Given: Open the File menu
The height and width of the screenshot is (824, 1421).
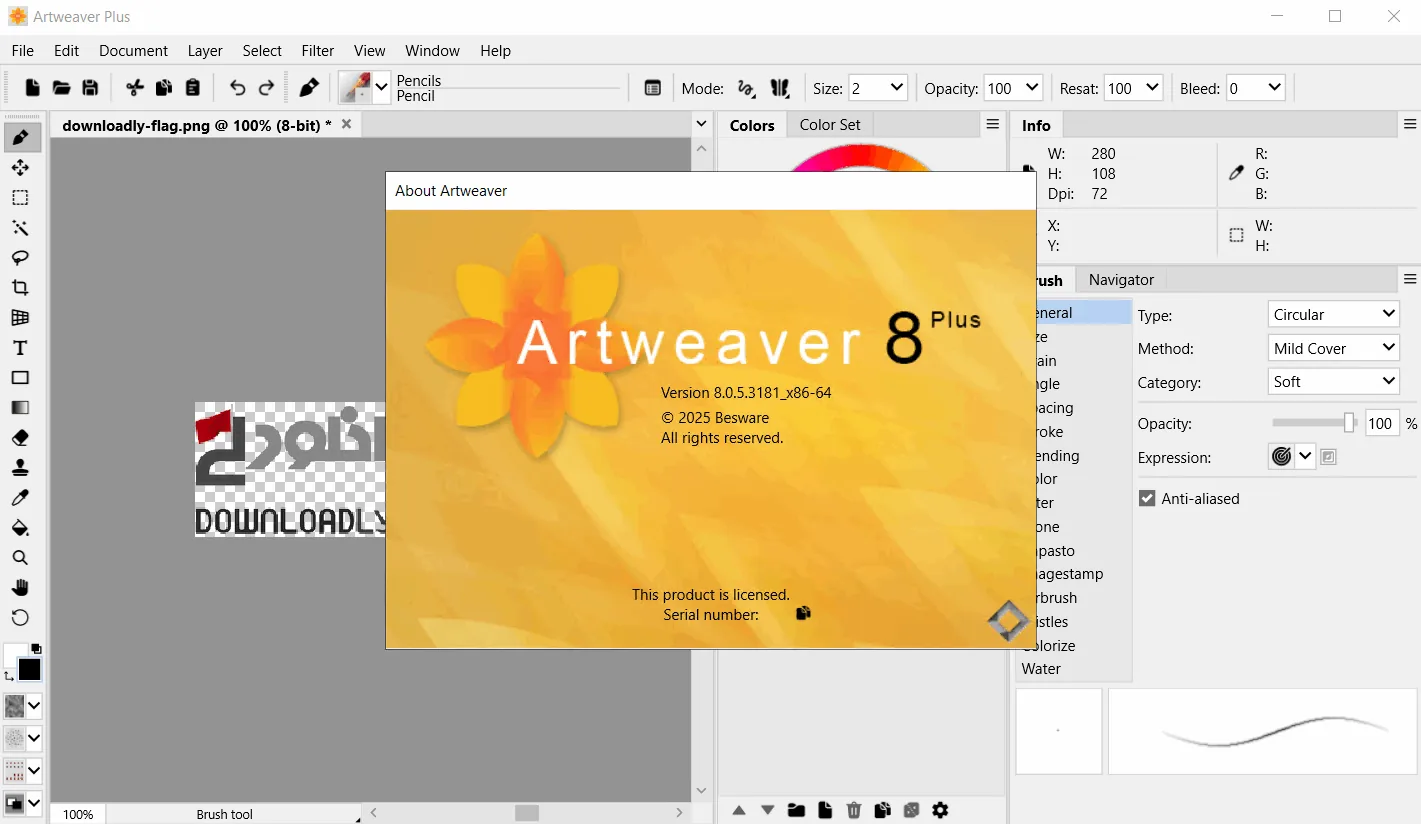Looking at the screenshot, I should [x=22, y=50].
